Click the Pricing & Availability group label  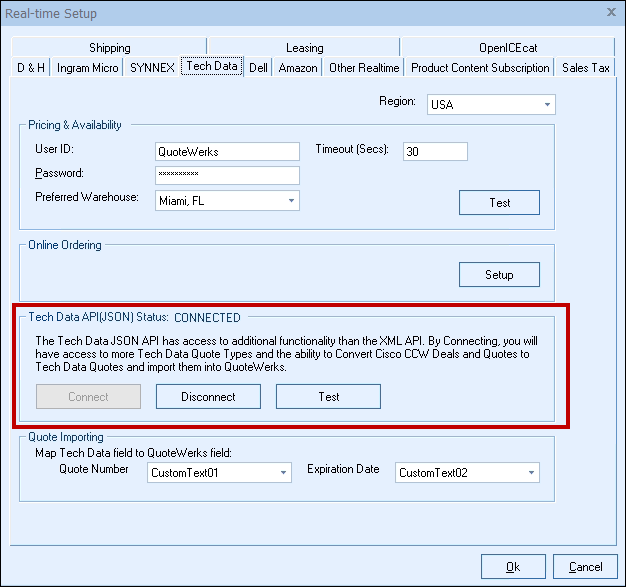75,125
